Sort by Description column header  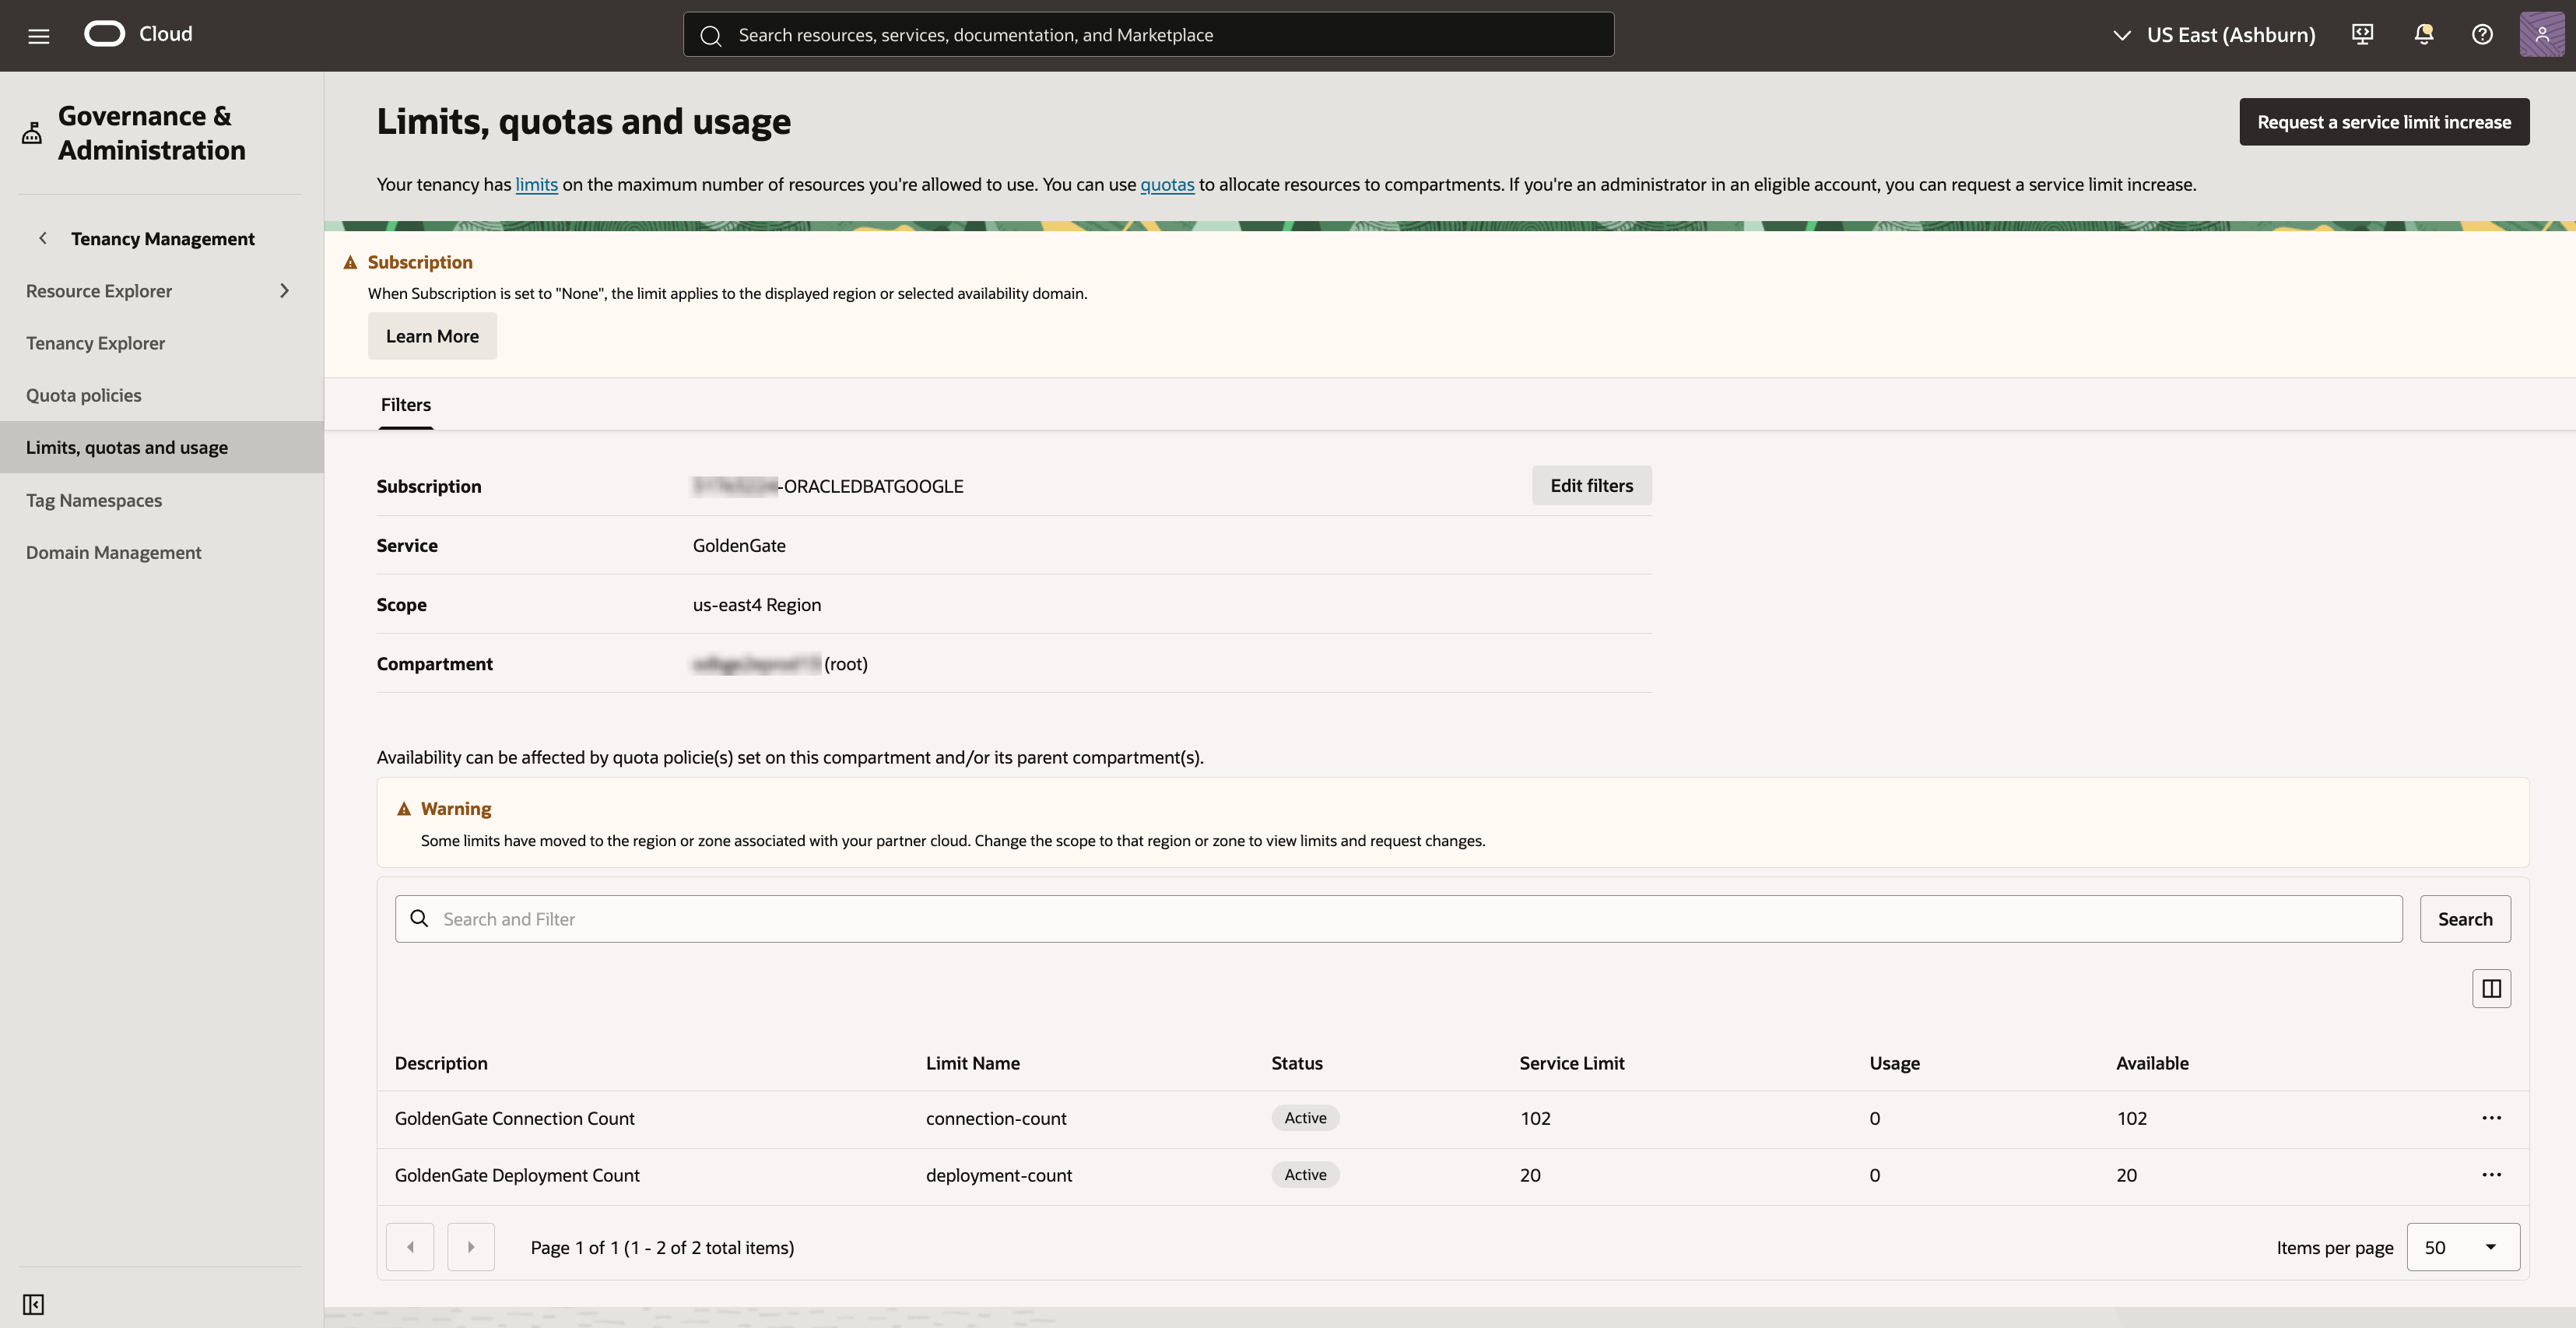pyautogui.click(x=441, y=1063)
